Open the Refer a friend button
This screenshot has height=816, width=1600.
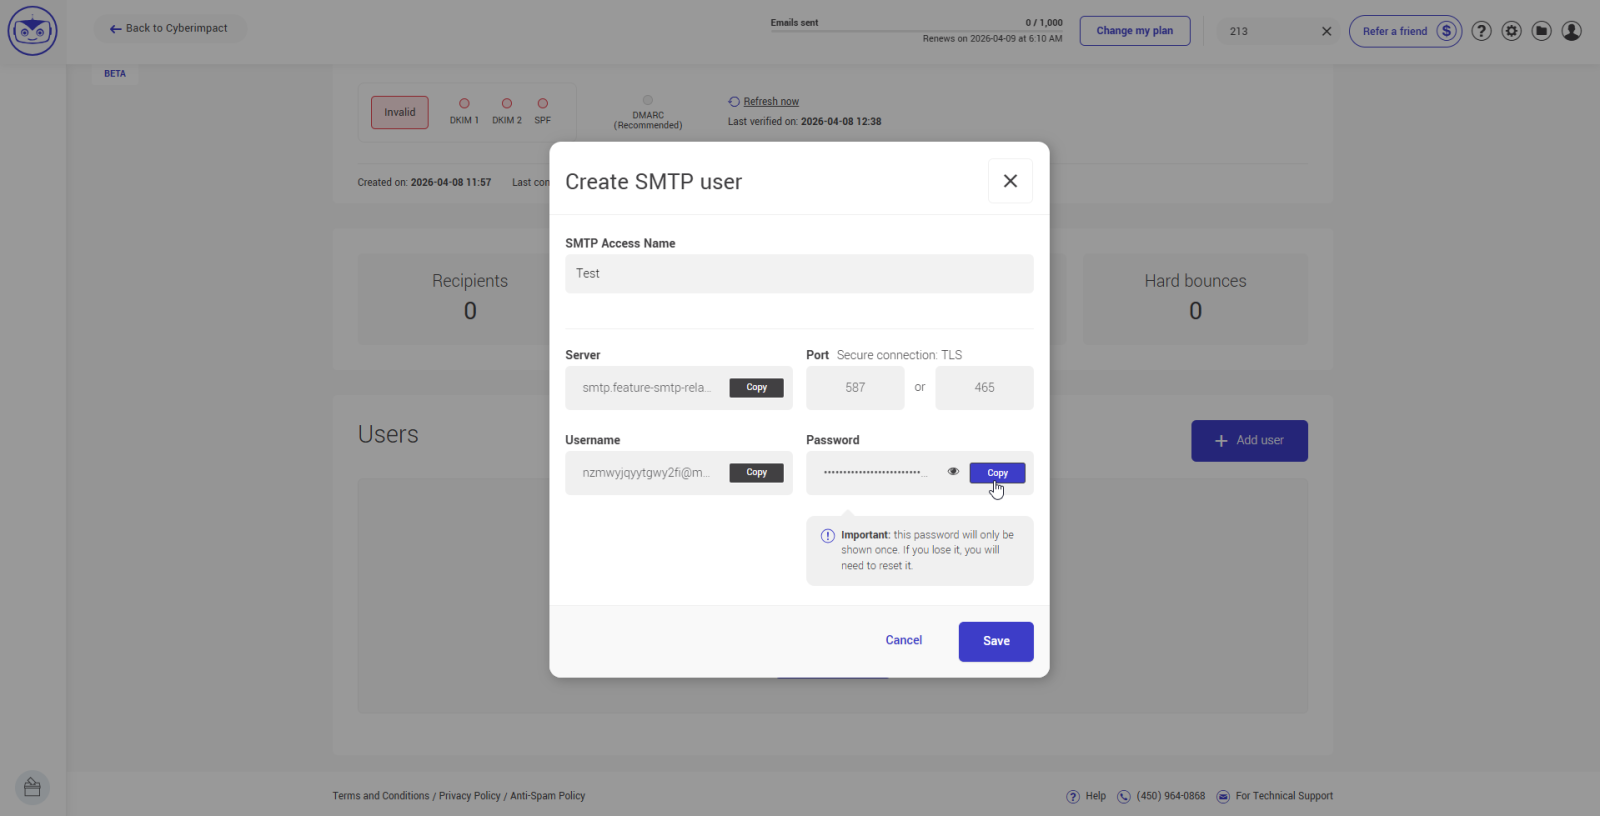1404,31
